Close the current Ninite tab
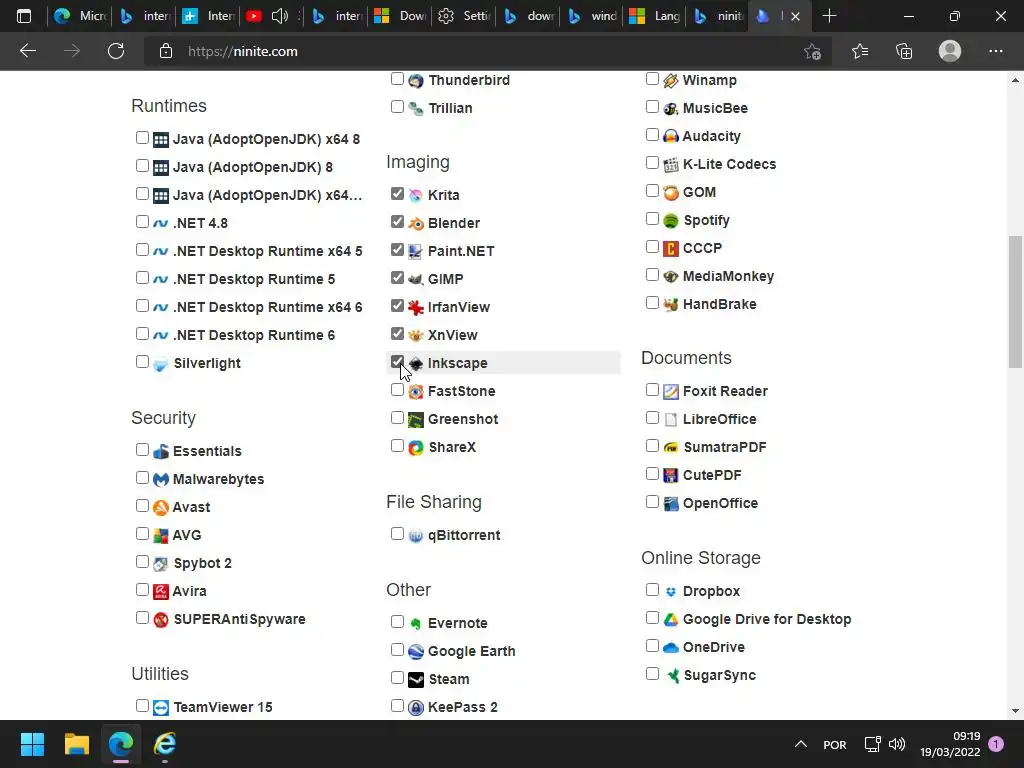 pyautogui.click(x=795, y=16)
